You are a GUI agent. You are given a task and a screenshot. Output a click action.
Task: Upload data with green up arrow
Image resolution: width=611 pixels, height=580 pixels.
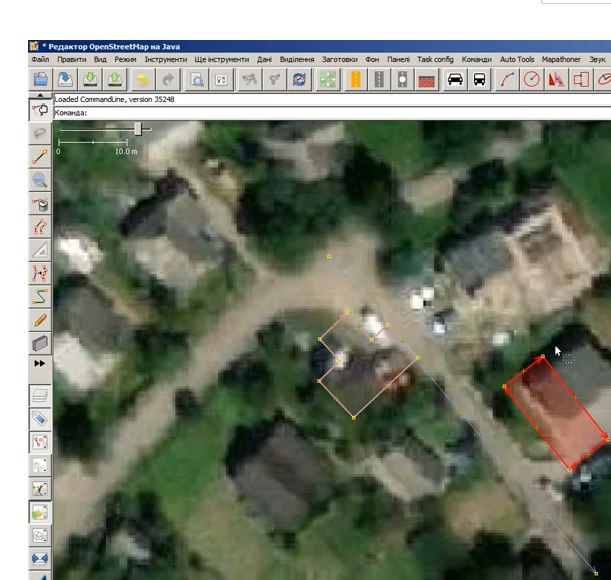[x=115, y=80]
